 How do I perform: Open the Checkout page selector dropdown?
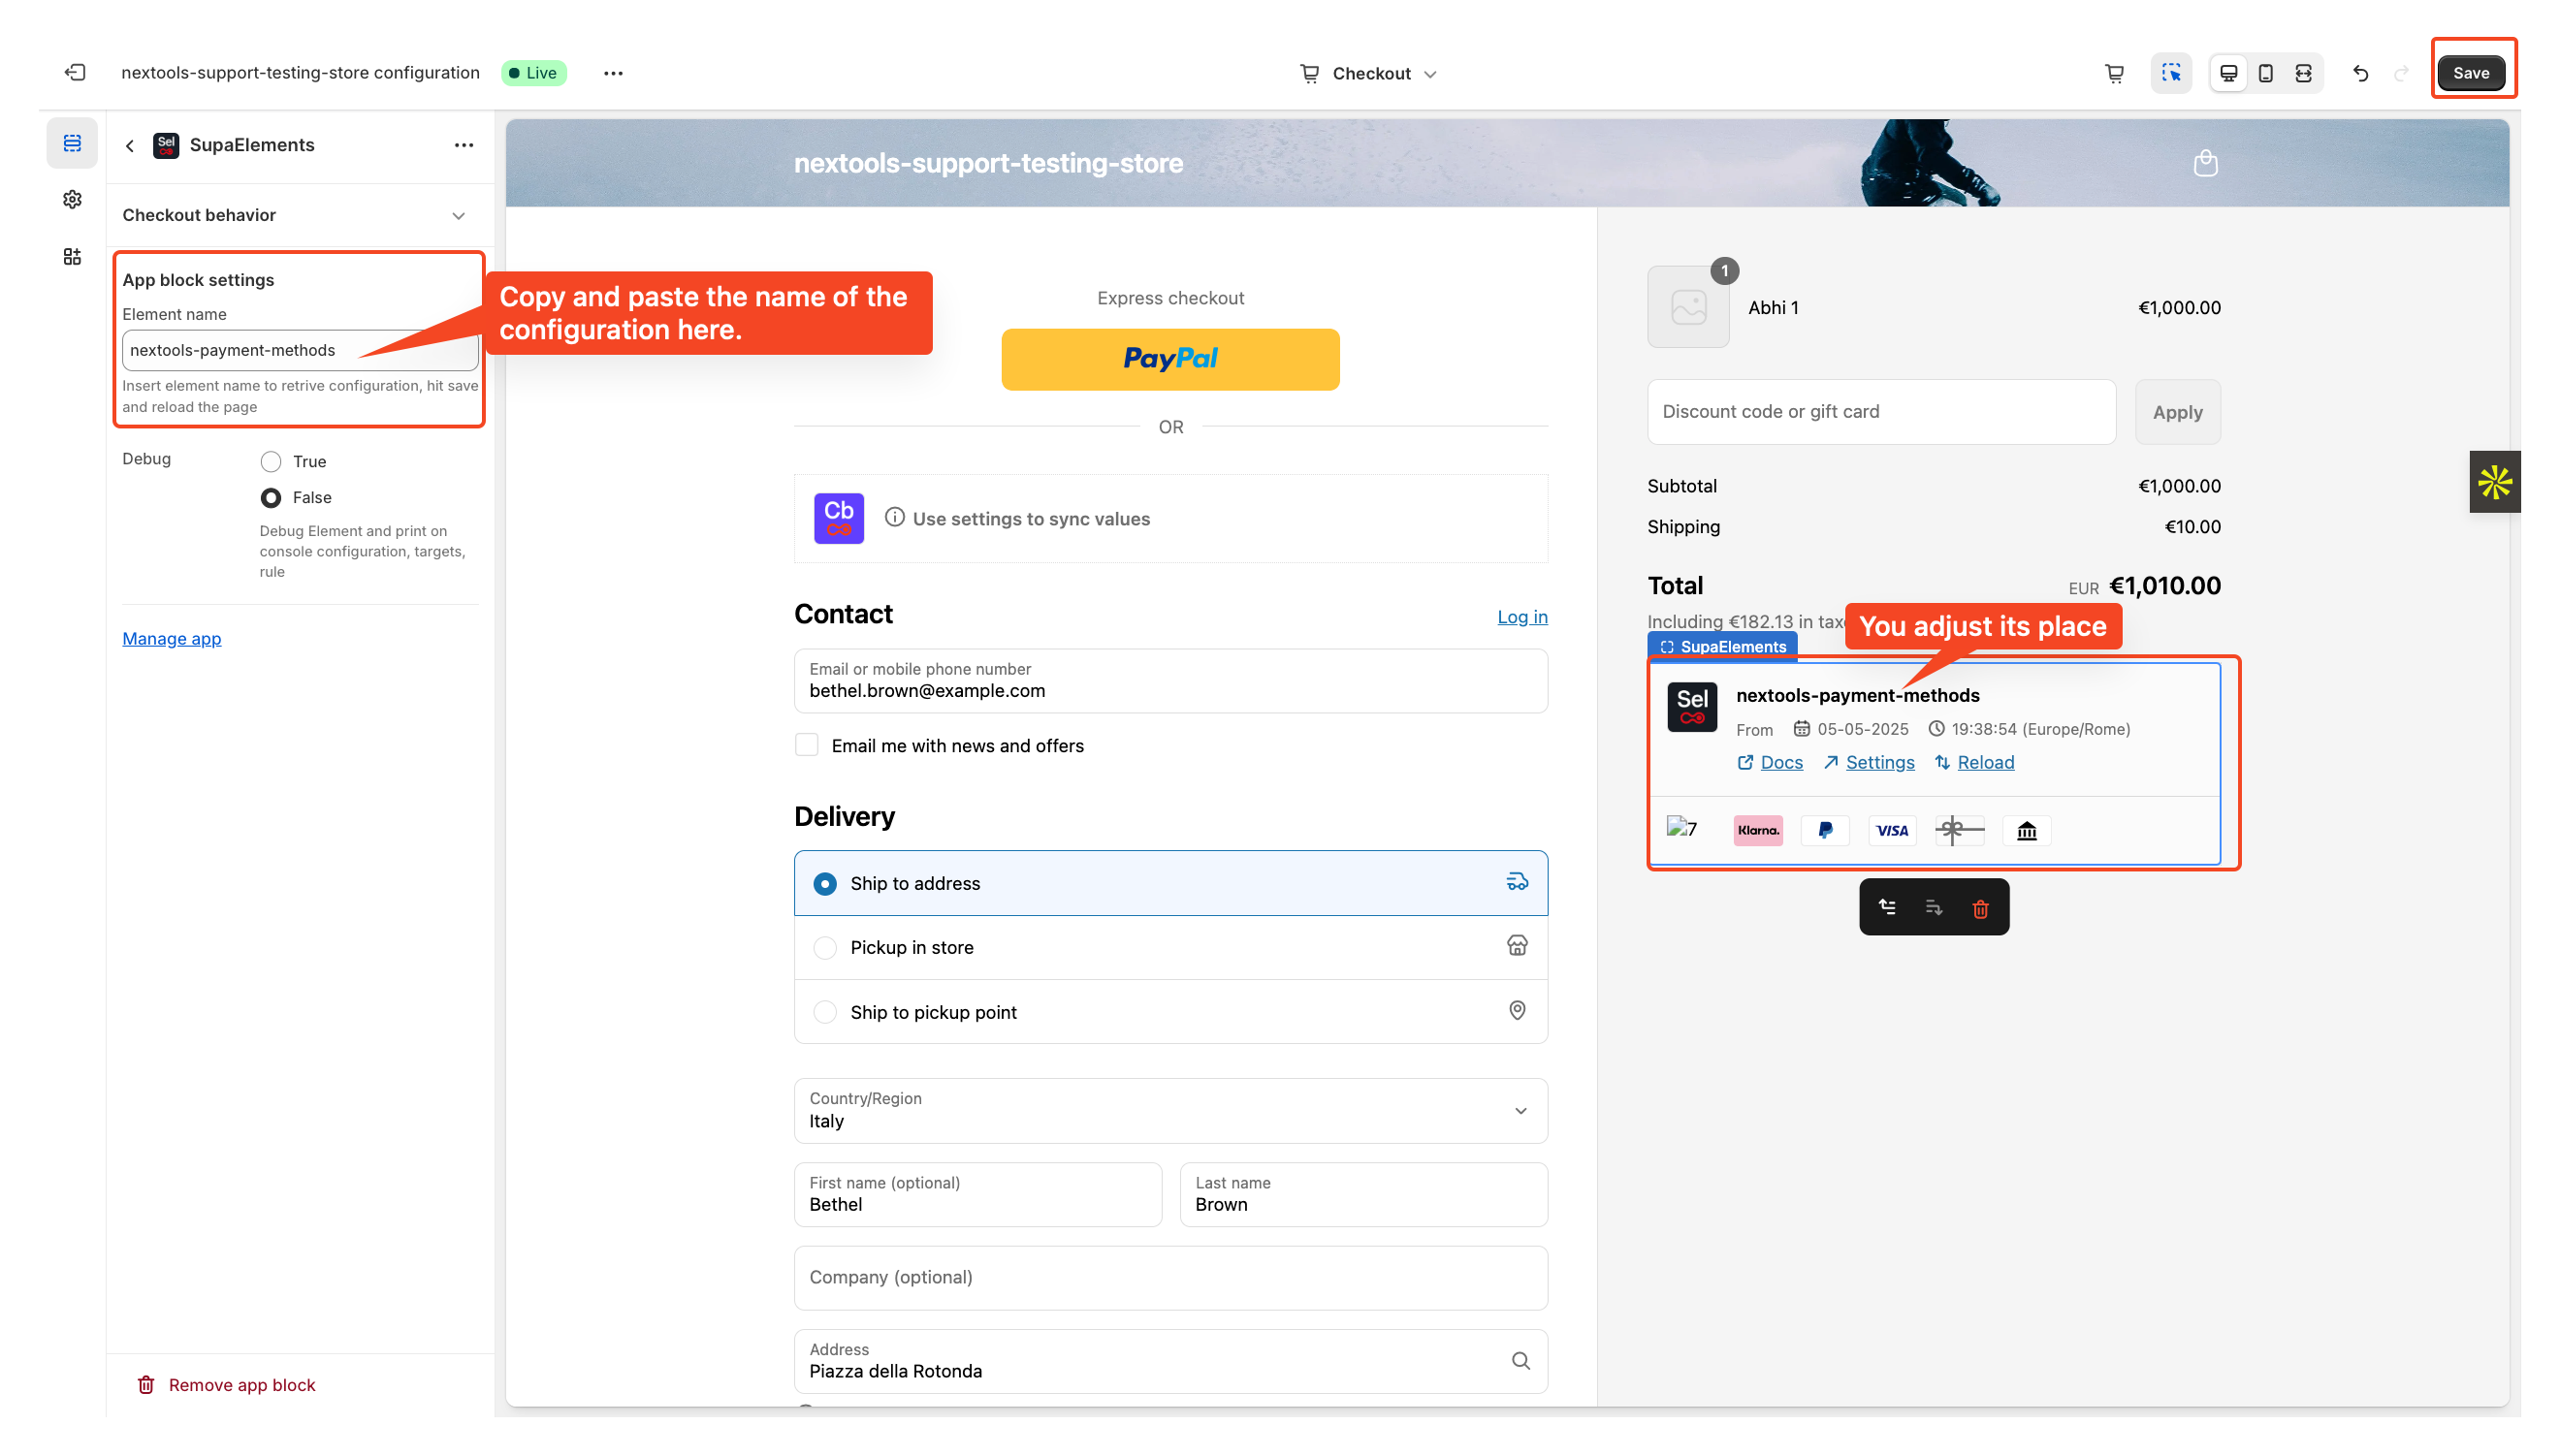1368,74
